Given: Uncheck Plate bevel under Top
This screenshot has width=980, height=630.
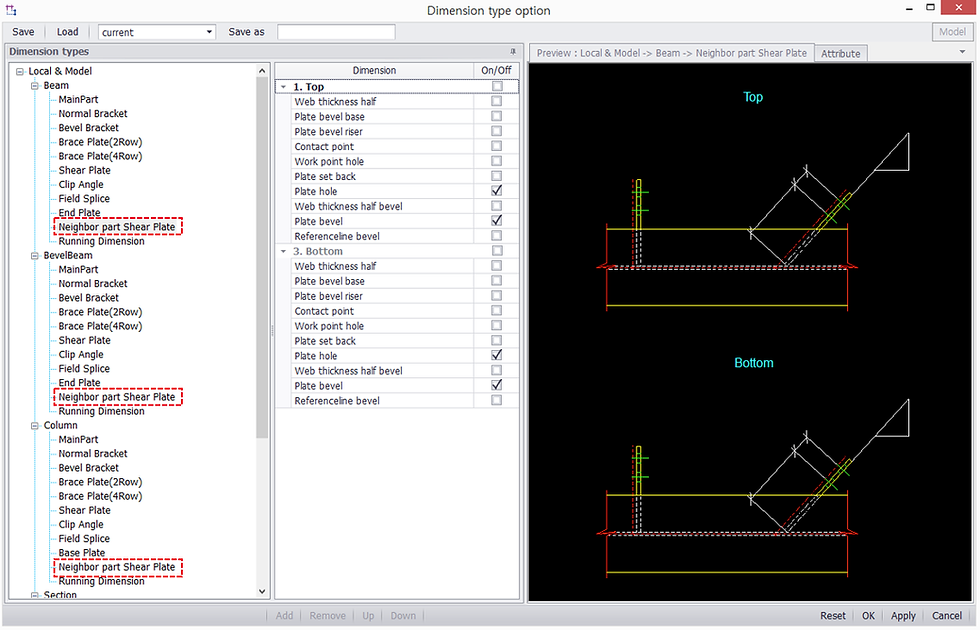Looking at the screenshot, I should pyautogui.click(x=496, y=221).
